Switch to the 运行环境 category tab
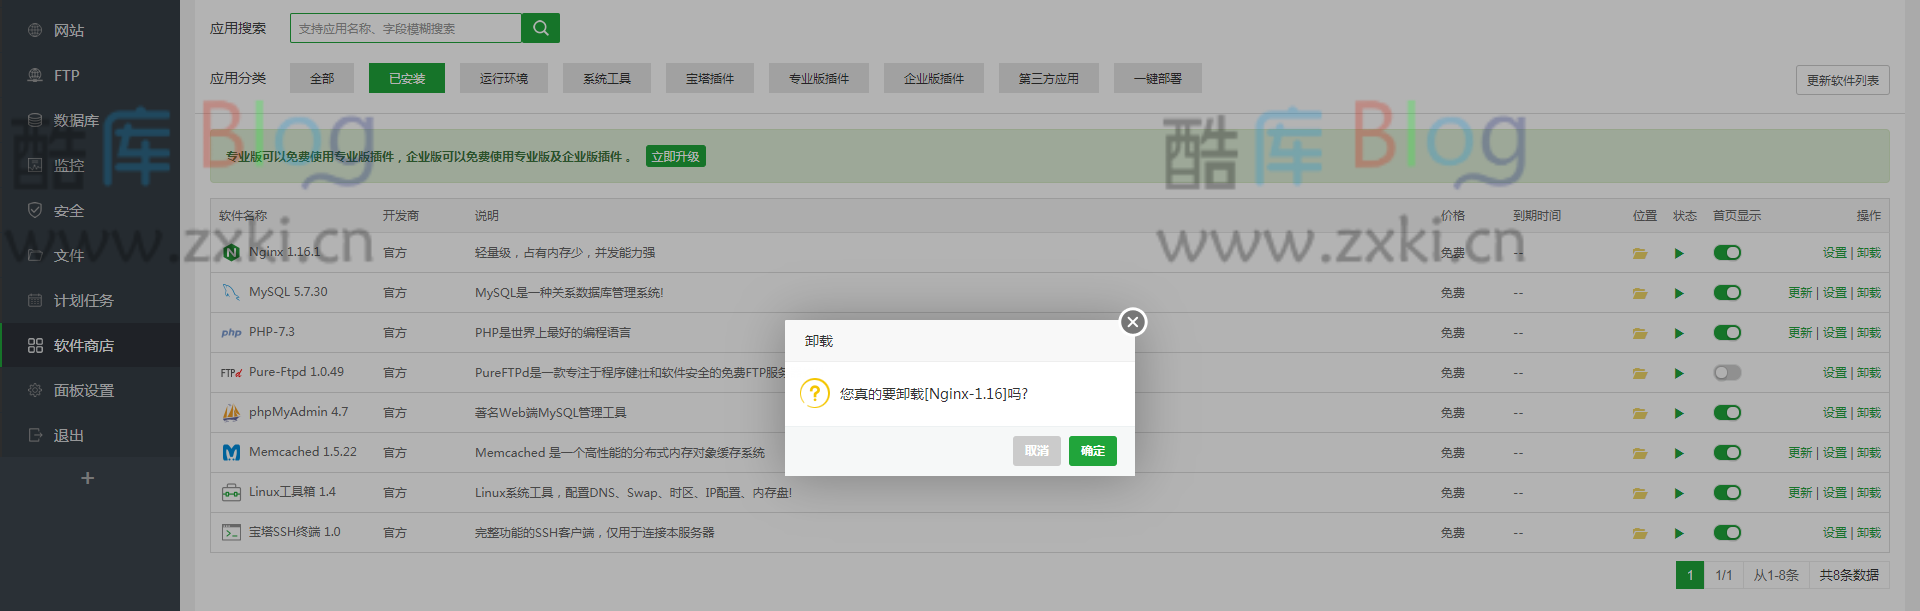Viewport: 1920px width, 611px height. (504, 78)
